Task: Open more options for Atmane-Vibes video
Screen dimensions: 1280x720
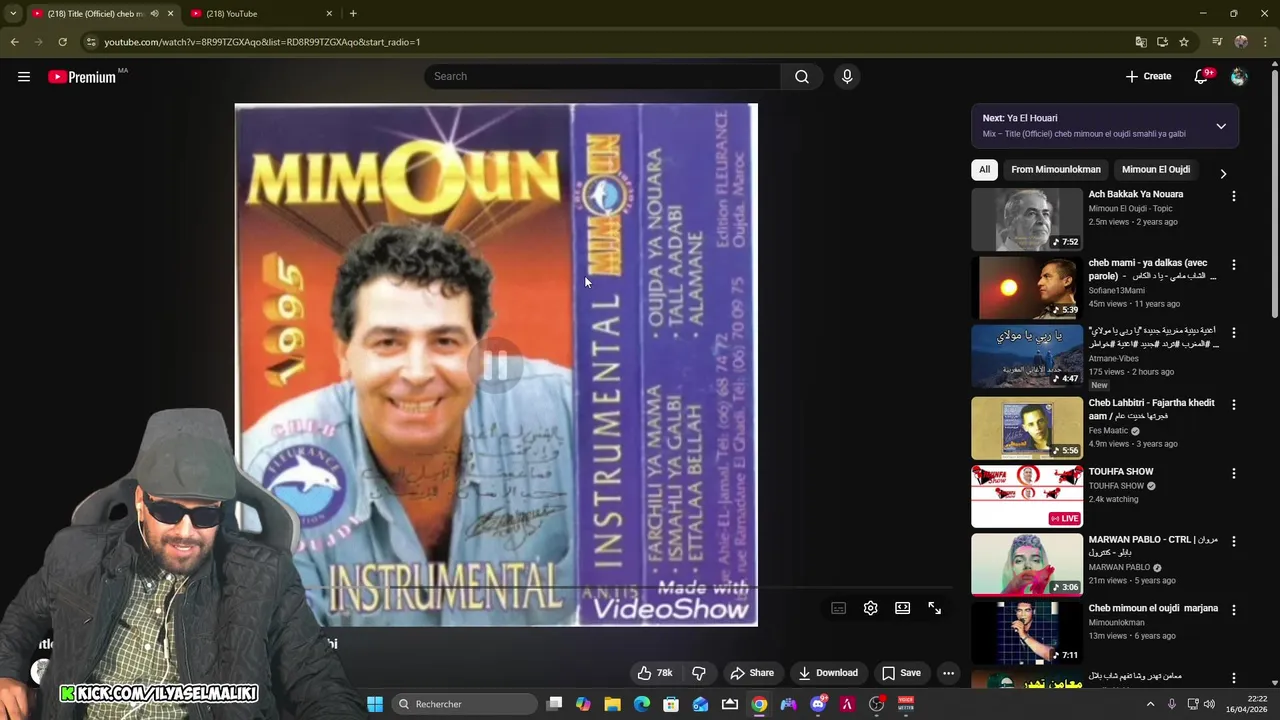Action: tap(1234, 333)
